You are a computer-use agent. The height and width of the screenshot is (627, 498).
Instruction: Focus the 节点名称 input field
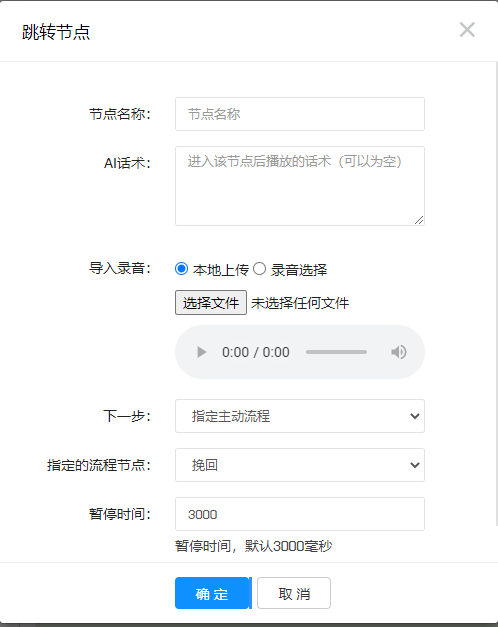coord(300,114)
